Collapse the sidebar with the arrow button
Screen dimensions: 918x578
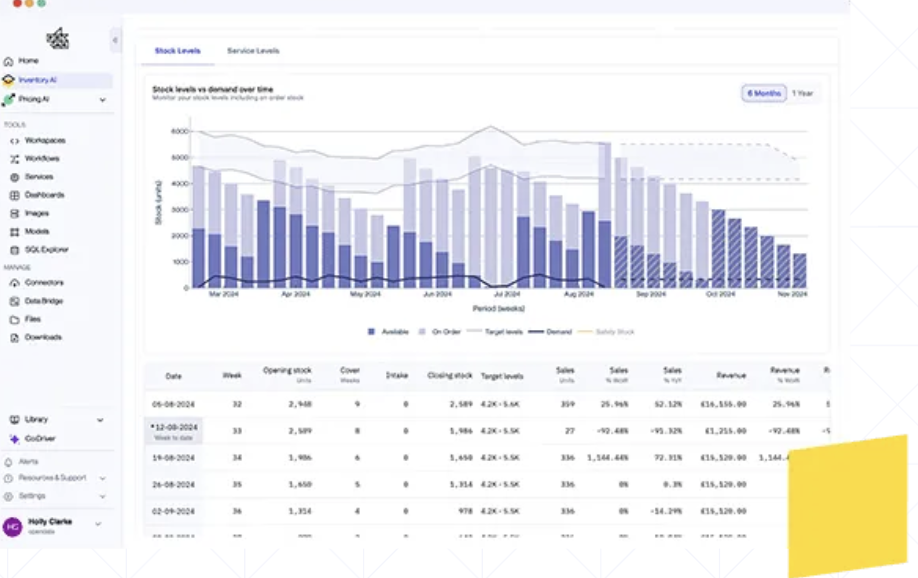click(115, 40)
